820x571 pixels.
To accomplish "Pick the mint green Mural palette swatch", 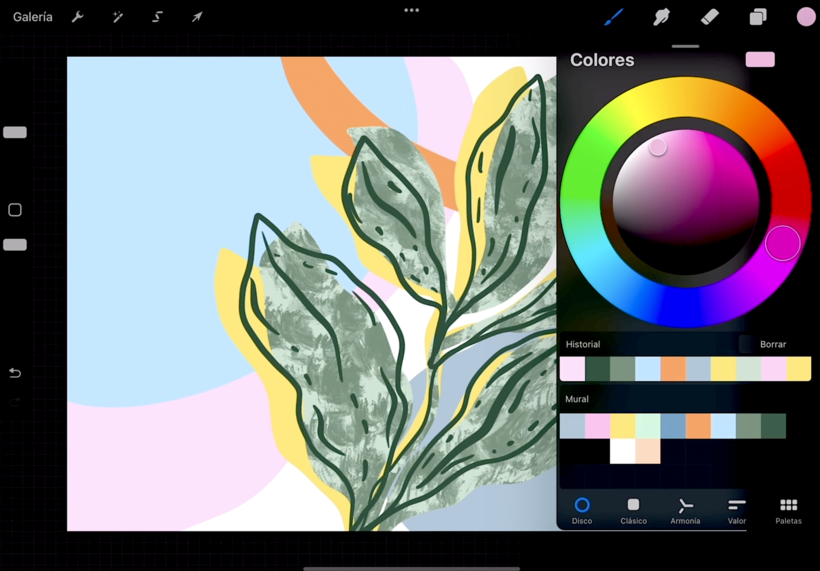I will point(647,426).
